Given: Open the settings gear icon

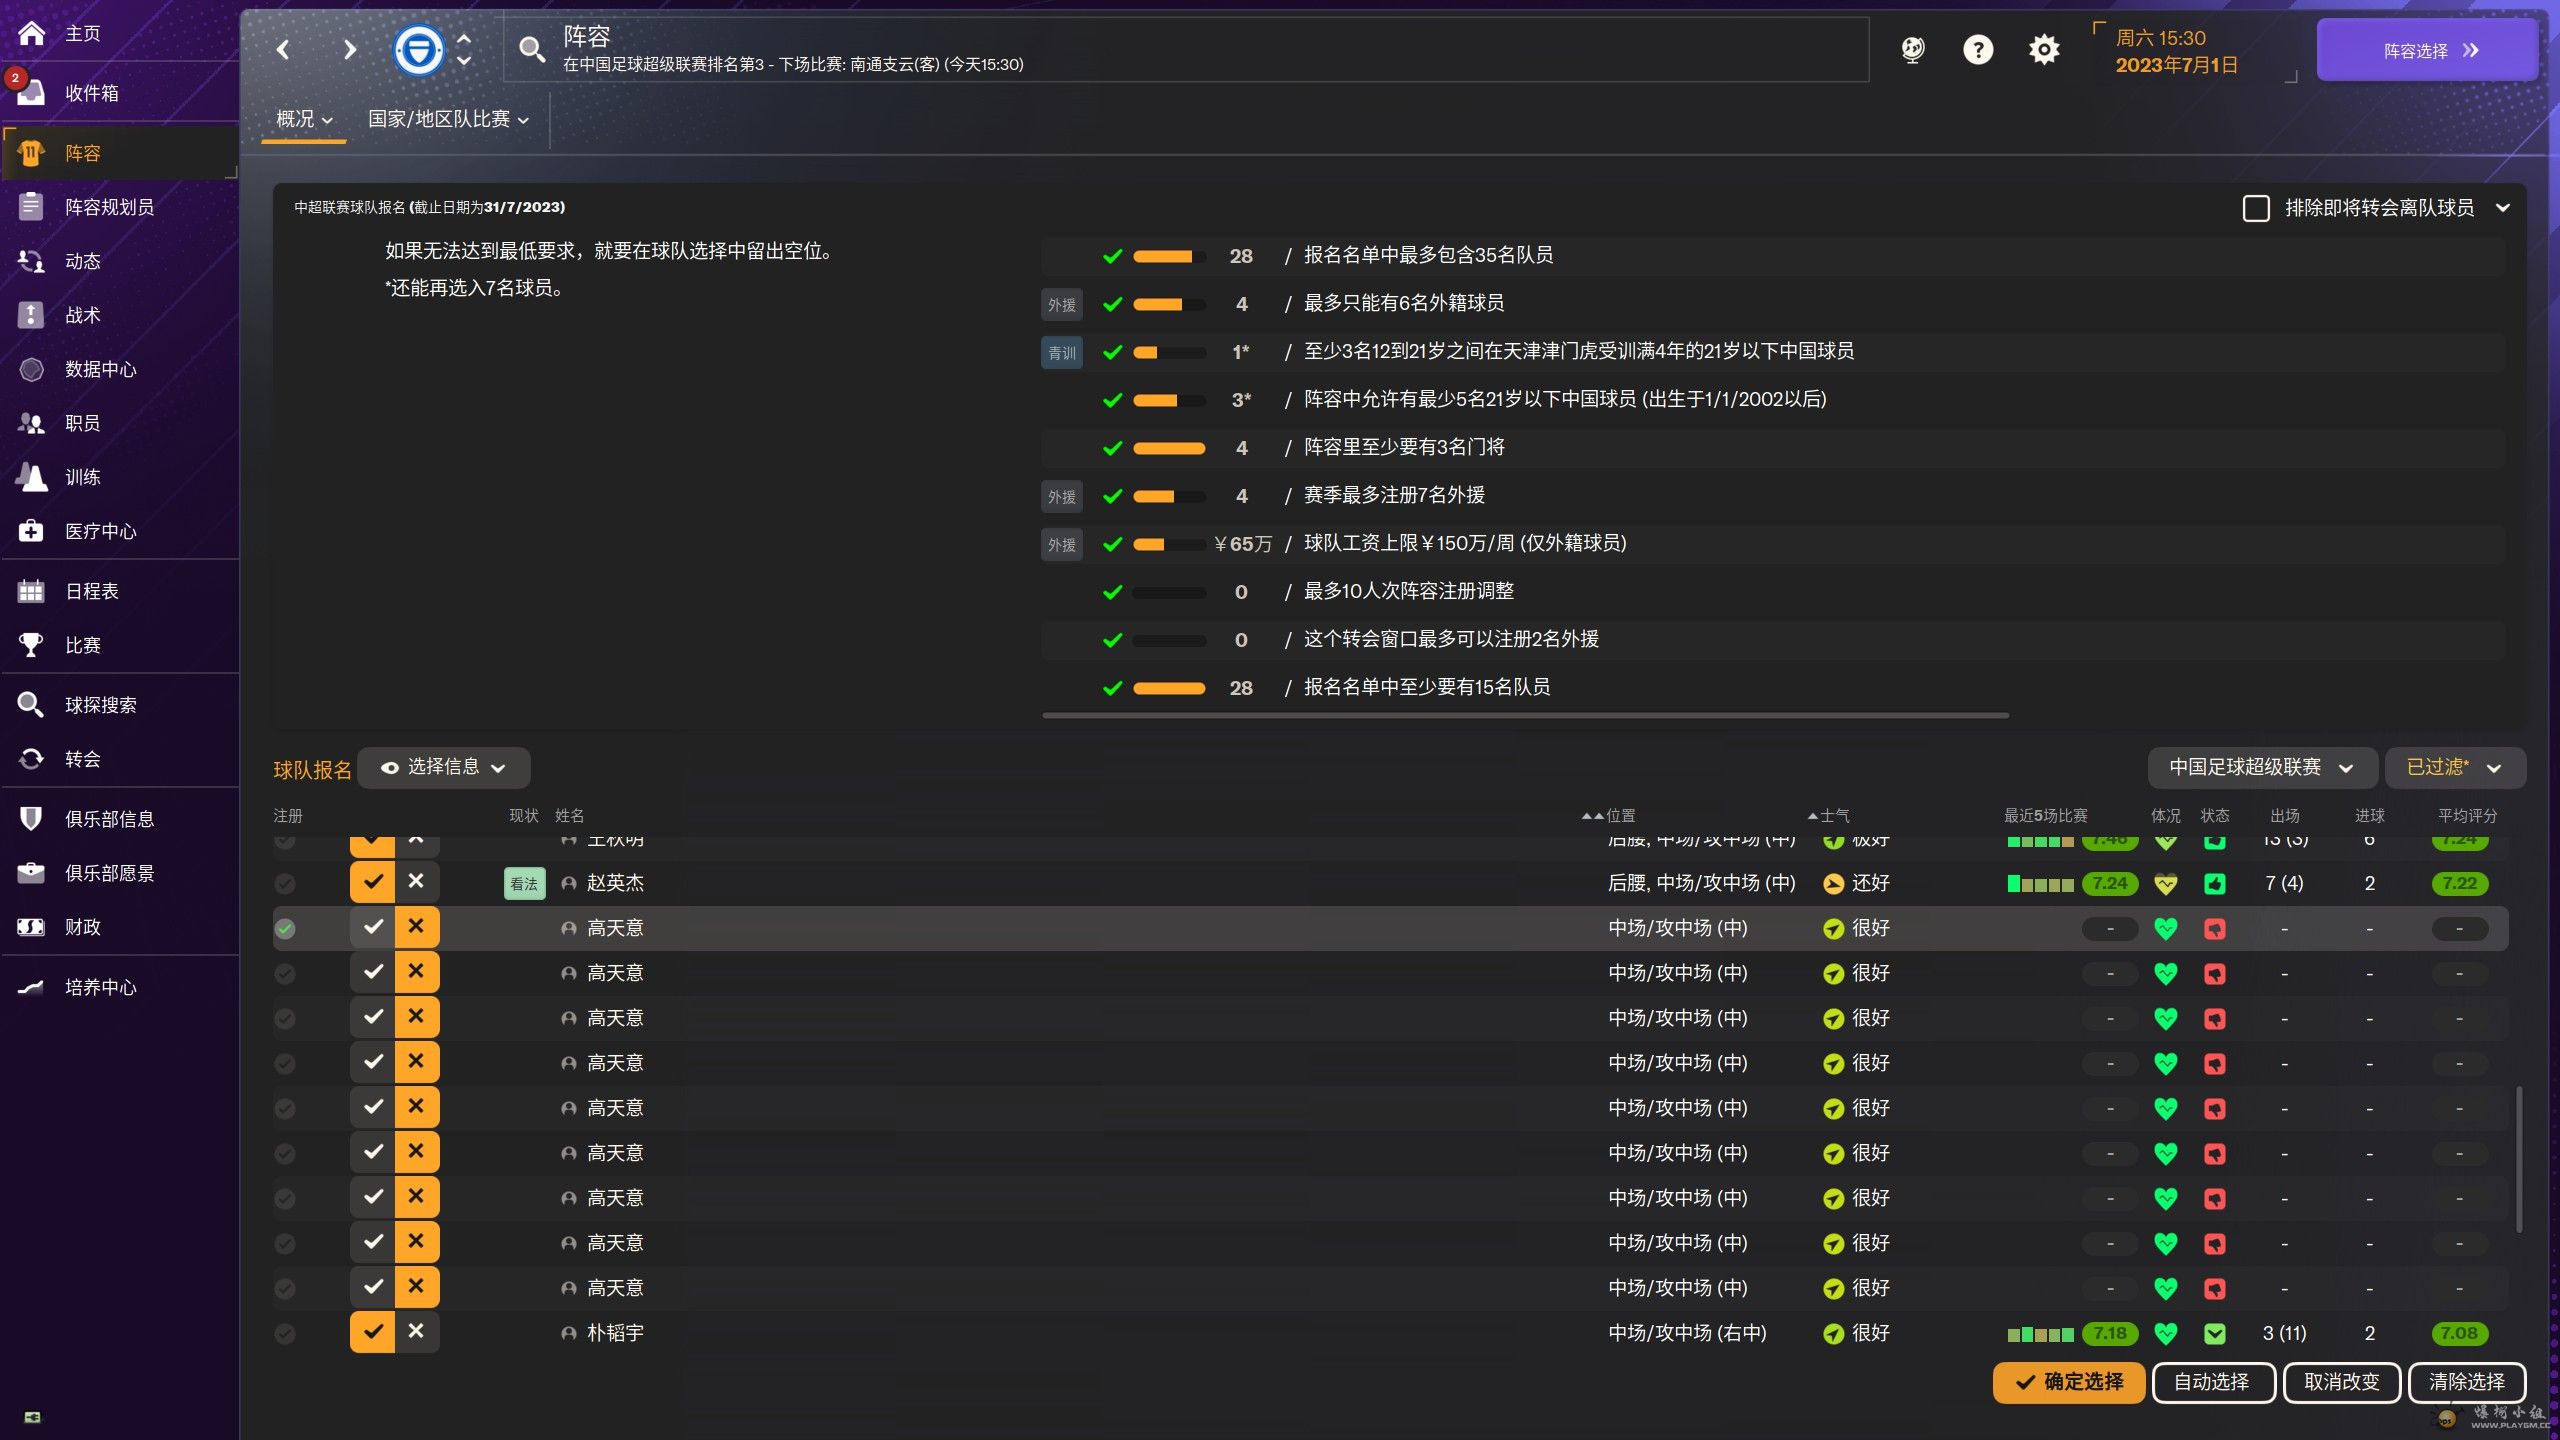Looking at the screenshot, I should 2043,49.
